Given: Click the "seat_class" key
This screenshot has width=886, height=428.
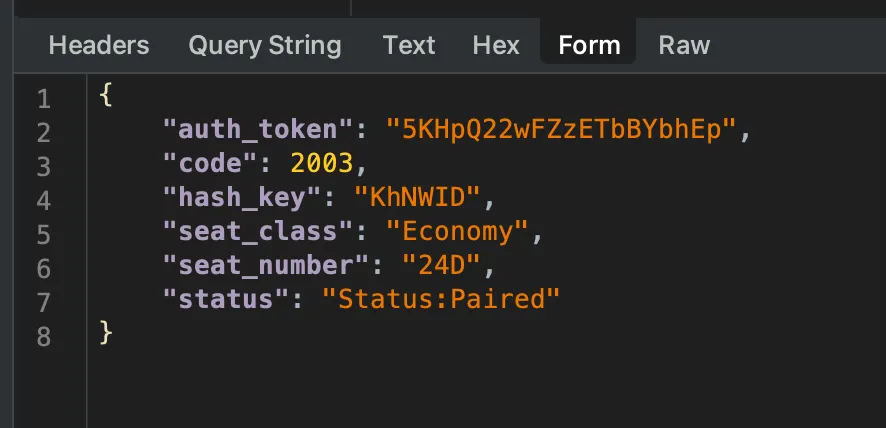Looking at the screenshot, I should 250,231.
